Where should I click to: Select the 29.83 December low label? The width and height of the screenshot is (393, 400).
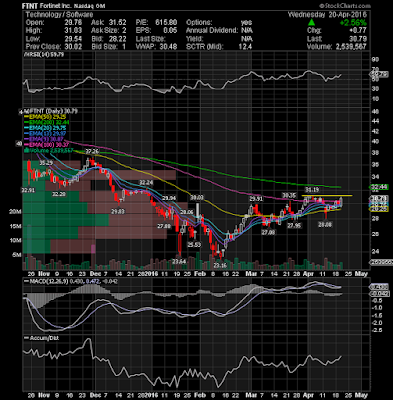point(118,211)
